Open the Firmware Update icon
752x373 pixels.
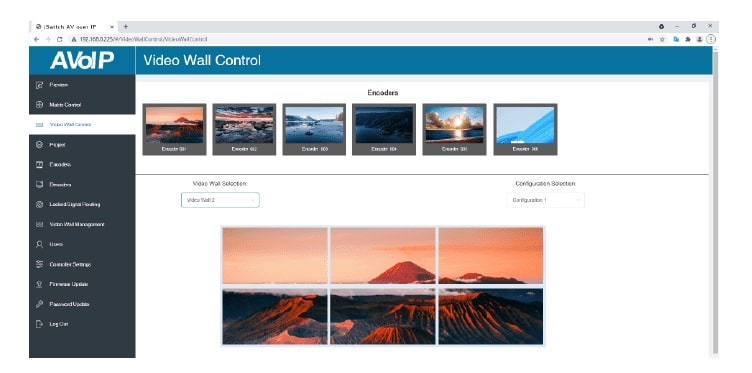(x=40, y=284)
